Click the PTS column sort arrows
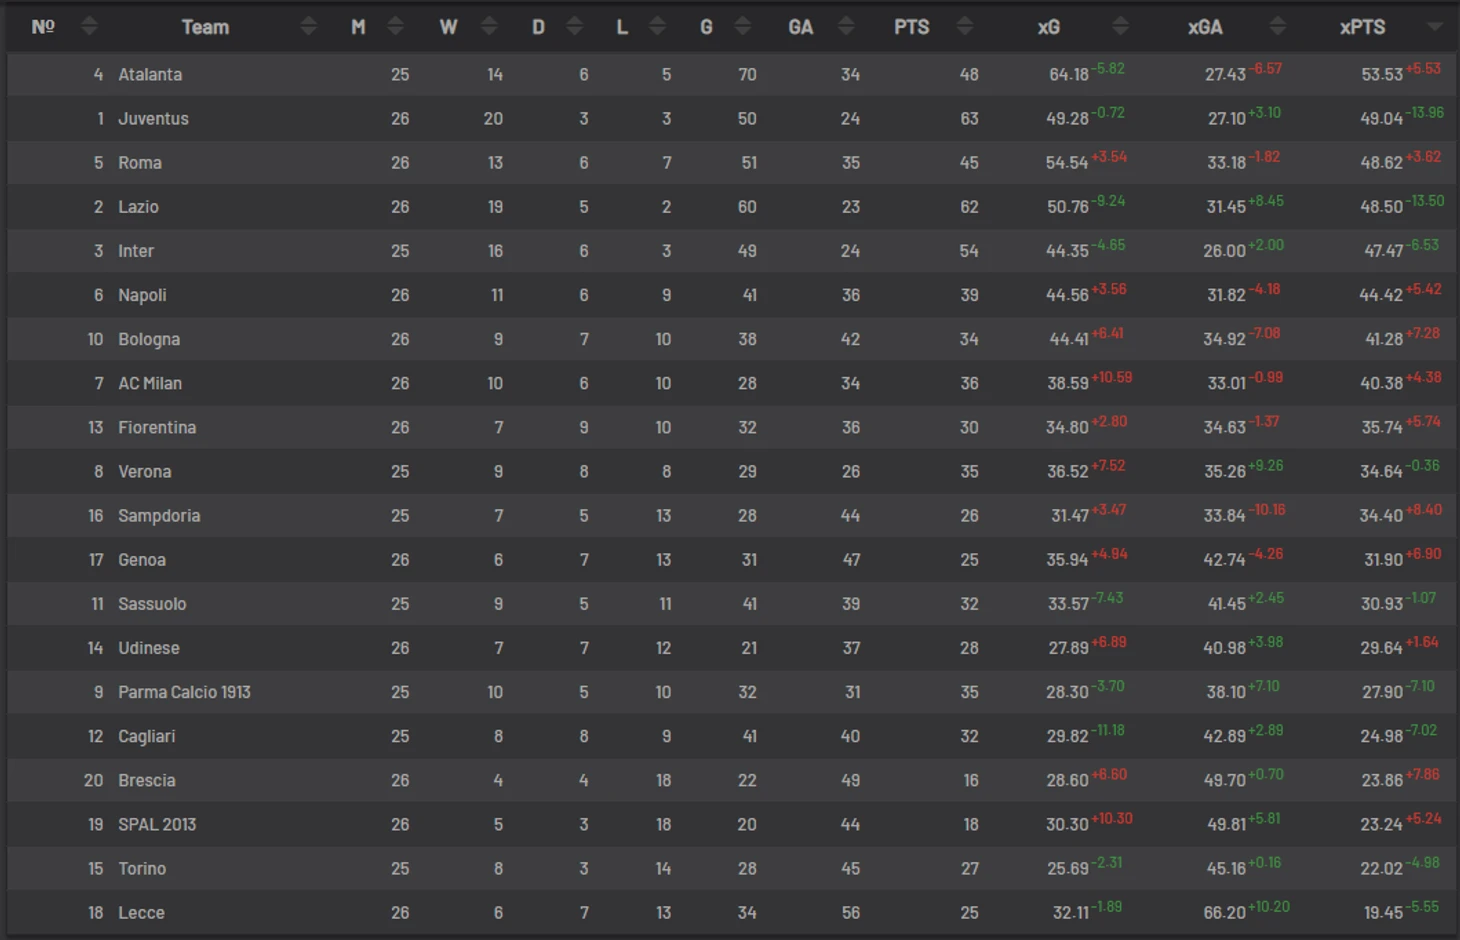The width and height of the screenshot is (1460, 940). pos(964,27)
